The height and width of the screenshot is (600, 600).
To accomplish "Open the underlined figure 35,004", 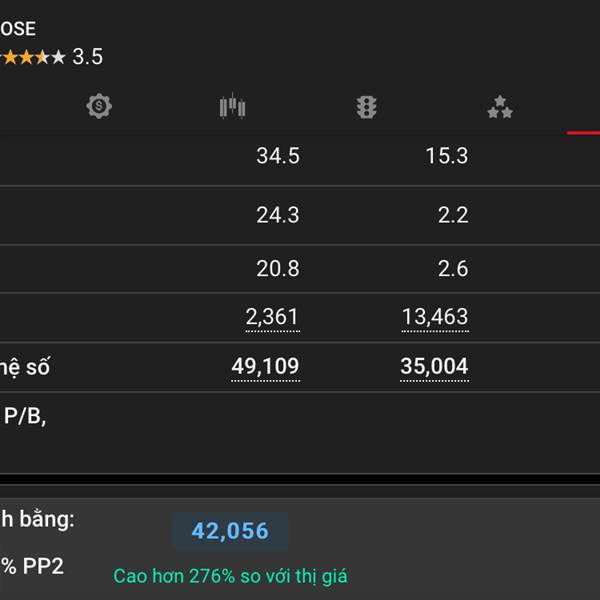I will (x=434, y=367).
